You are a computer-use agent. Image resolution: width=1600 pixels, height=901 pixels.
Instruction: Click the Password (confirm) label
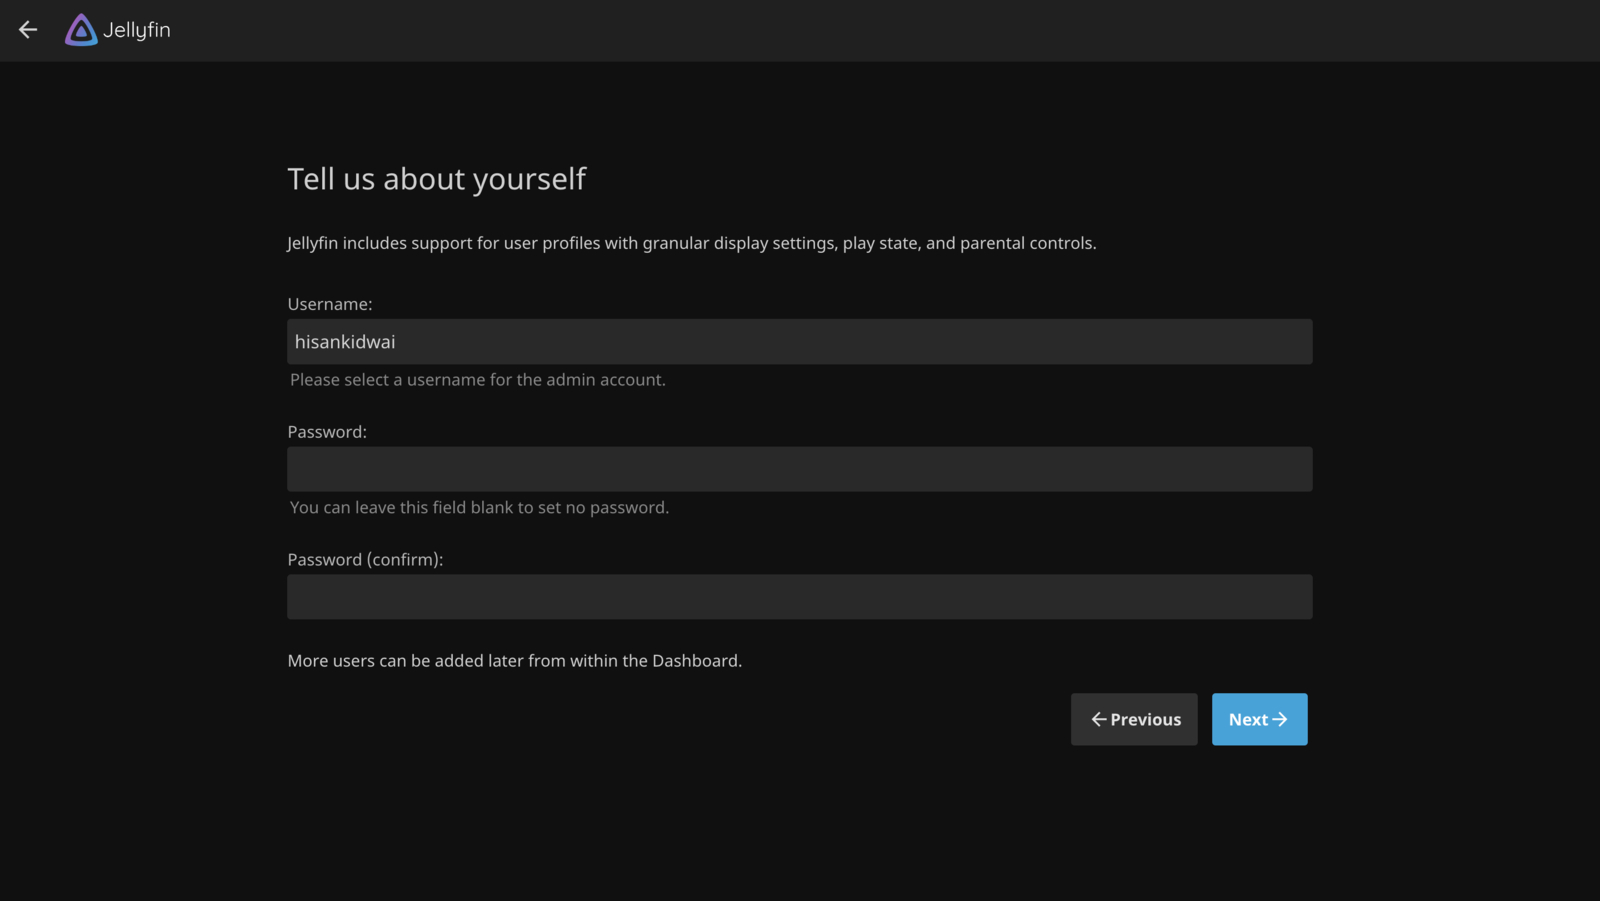(x=365, y=559)
